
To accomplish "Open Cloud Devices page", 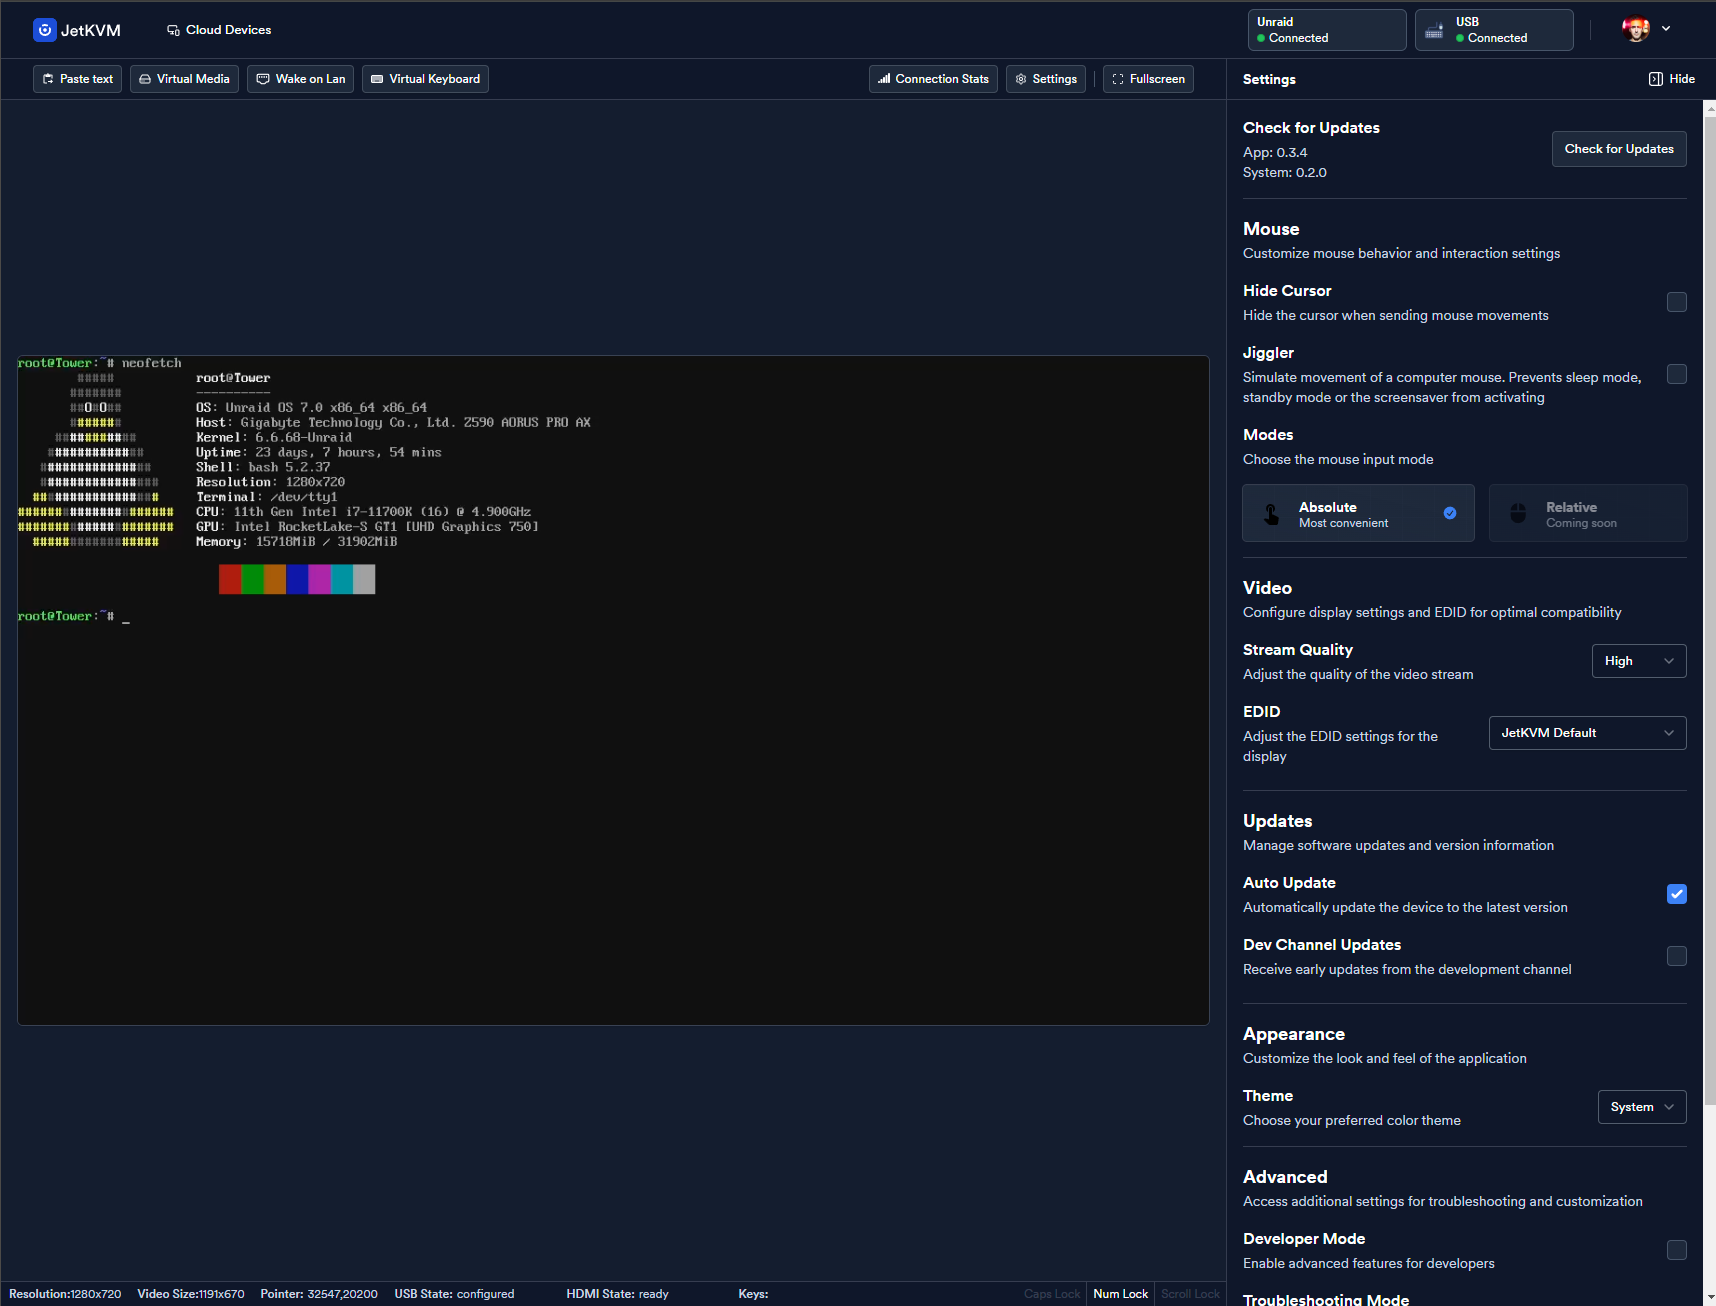I will point(219,30).
